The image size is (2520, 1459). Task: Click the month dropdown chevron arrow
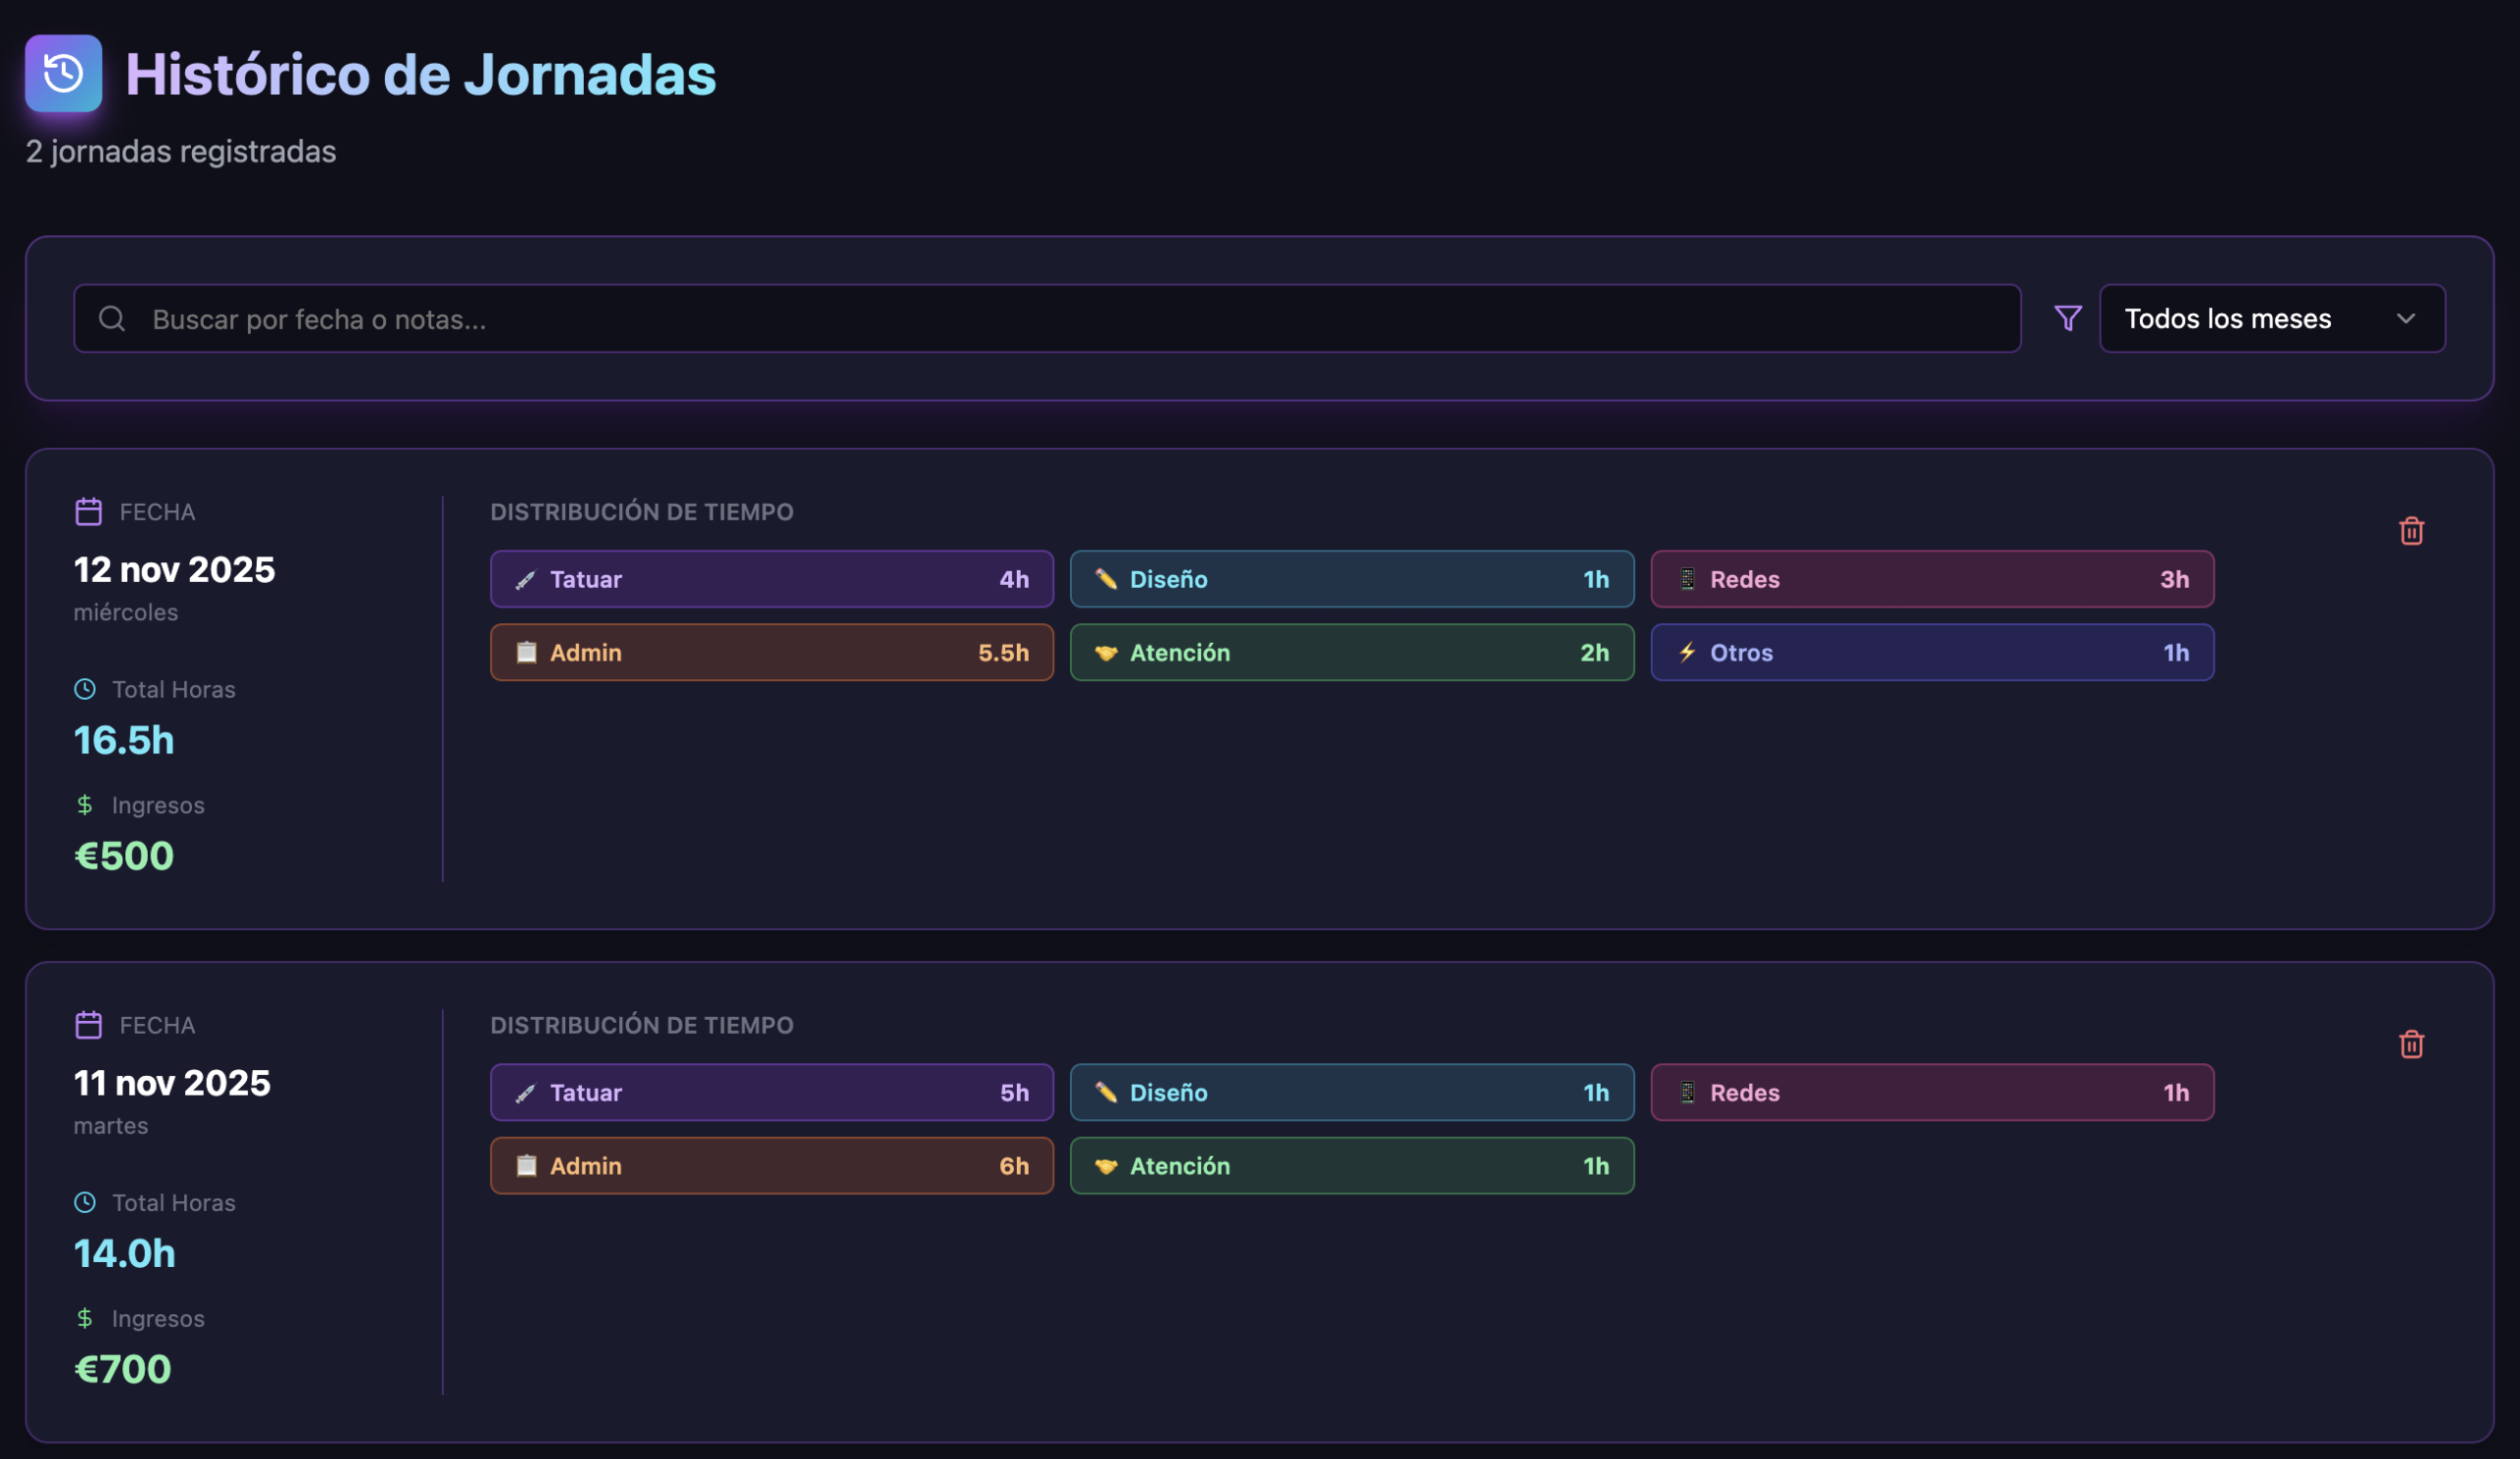[2405, 318]
